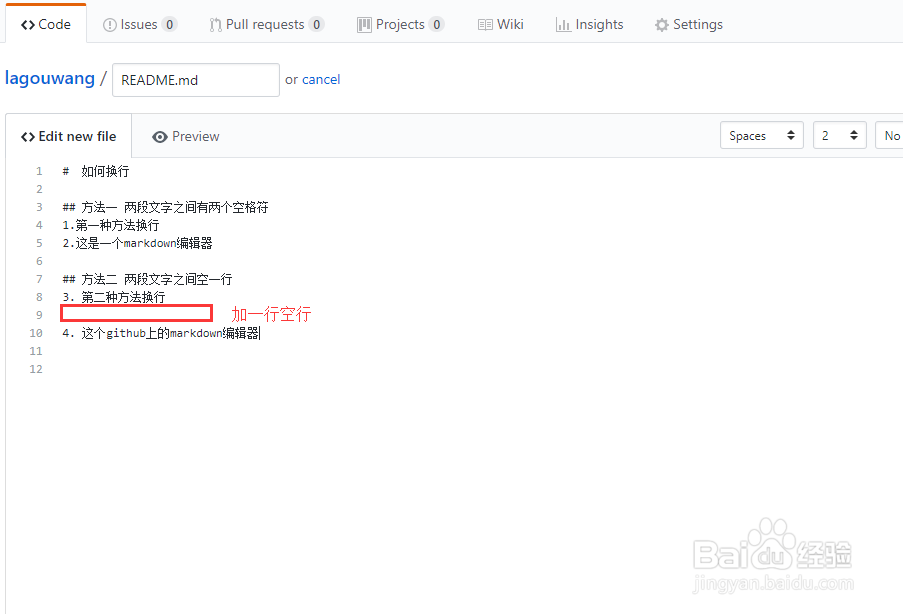Image resolution: width=903 pixels, height=614 pixels.
Task: Click line 4 text 第一种方法换行
Action: pos(117,225)
